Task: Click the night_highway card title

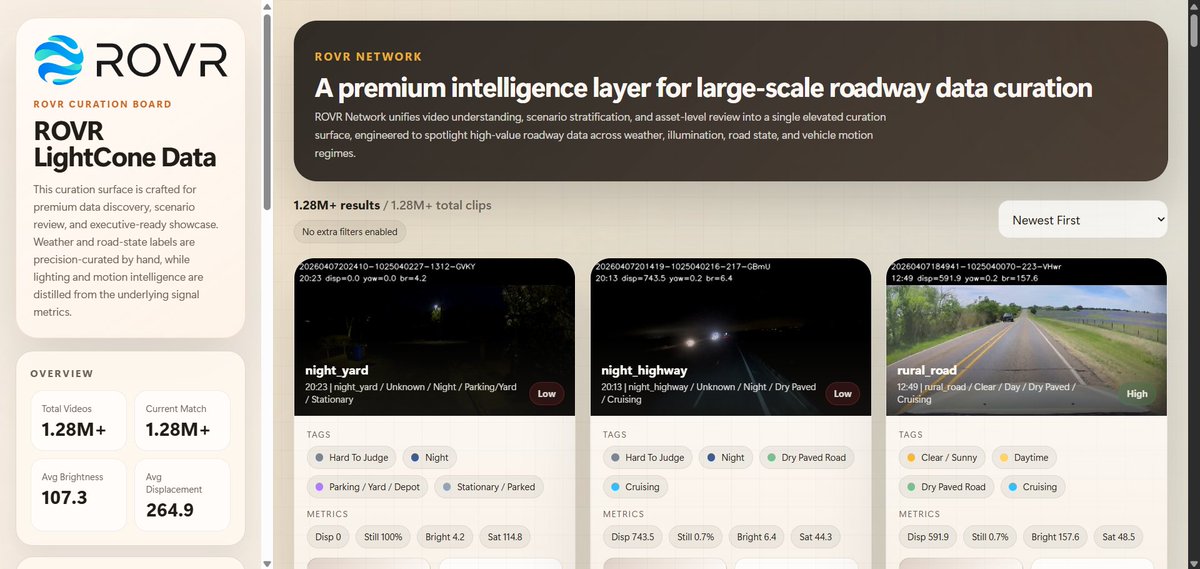Action: (643, 370)
